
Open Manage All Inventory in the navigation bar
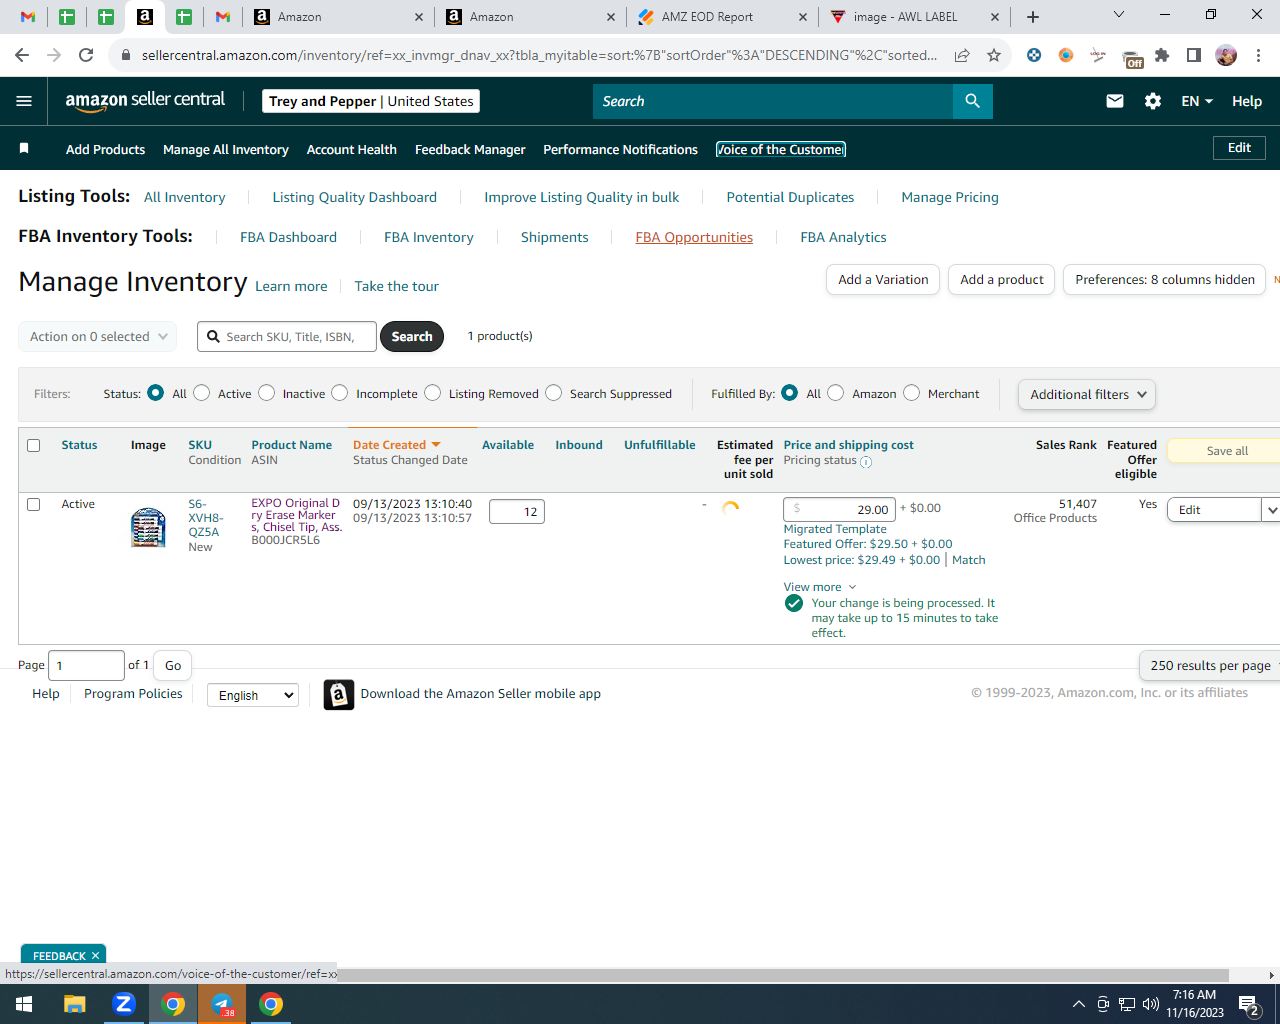226,149
